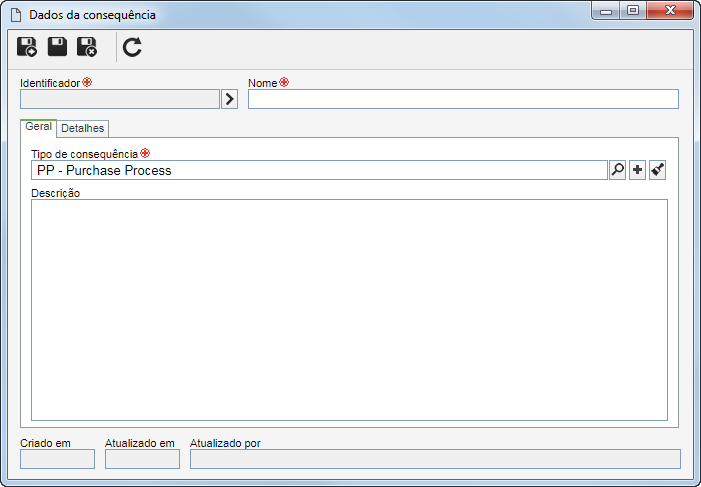Click the plain Save disk icon
Viewport: 701px width, 487px height.
57,47
